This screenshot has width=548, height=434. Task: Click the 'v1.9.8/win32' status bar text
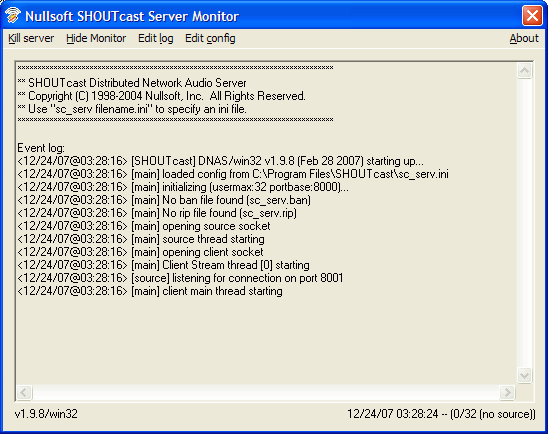click(46, 414)
